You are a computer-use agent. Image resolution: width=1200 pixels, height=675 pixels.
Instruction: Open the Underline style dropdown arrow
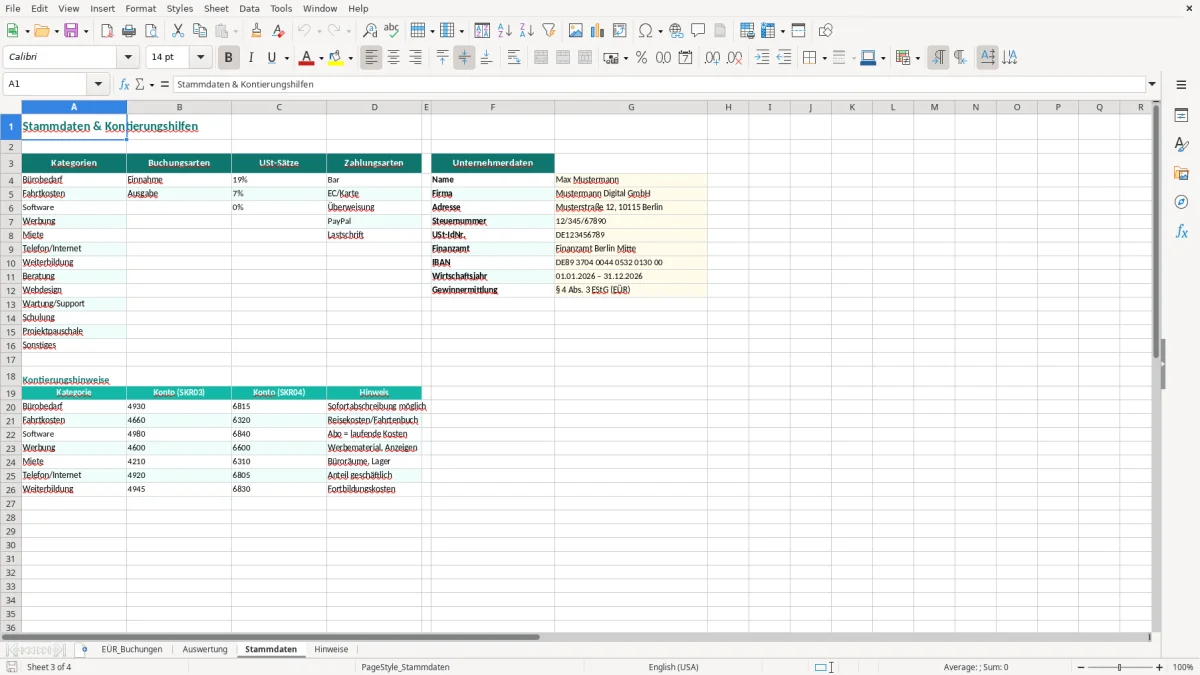pyautogui.click(x=286, y=58)
